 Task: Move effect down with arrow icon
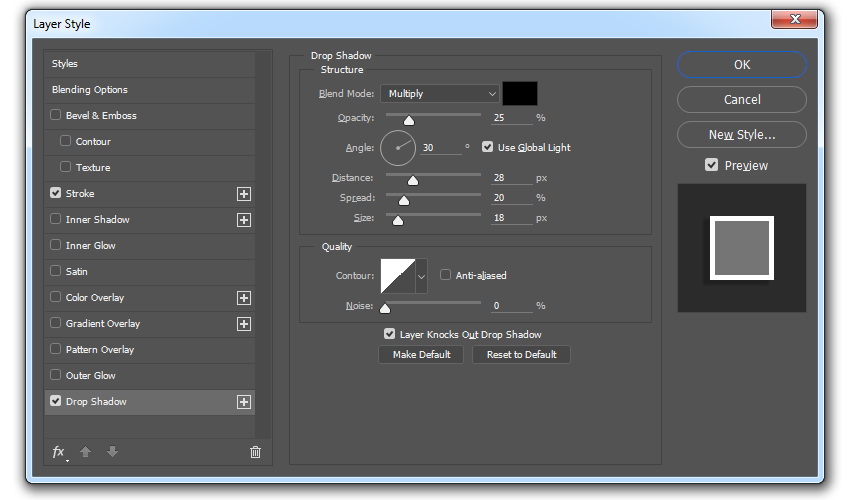(x=112, y=452)
